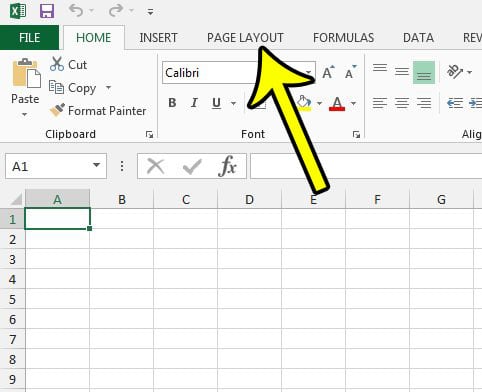Open the FORMULAS tab
Image resolution: width=482 pixels, height=392 pixels.
pos(343,38)
